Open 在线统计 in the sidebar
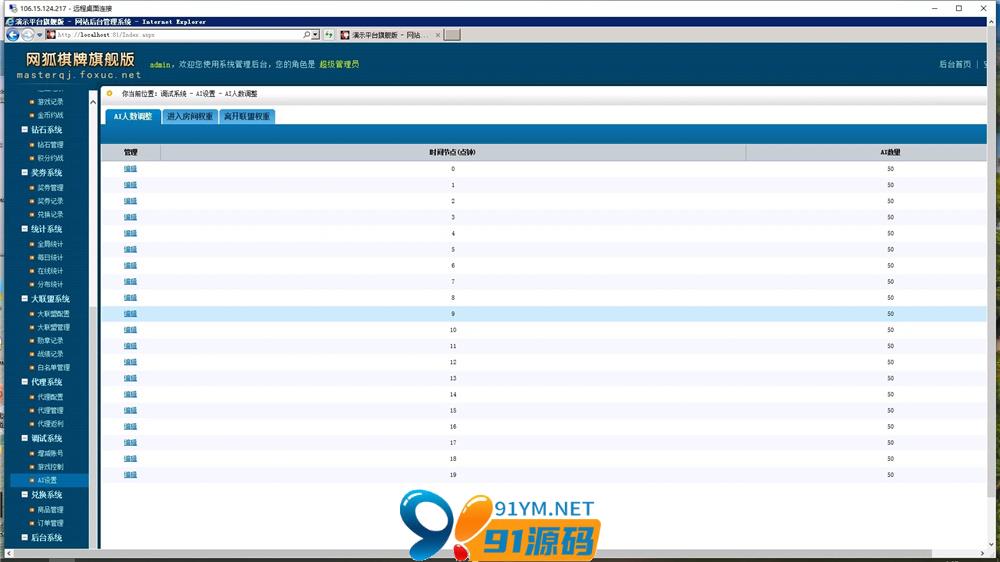The width and height of the screenshot is (1000, 562). [50, 271]
